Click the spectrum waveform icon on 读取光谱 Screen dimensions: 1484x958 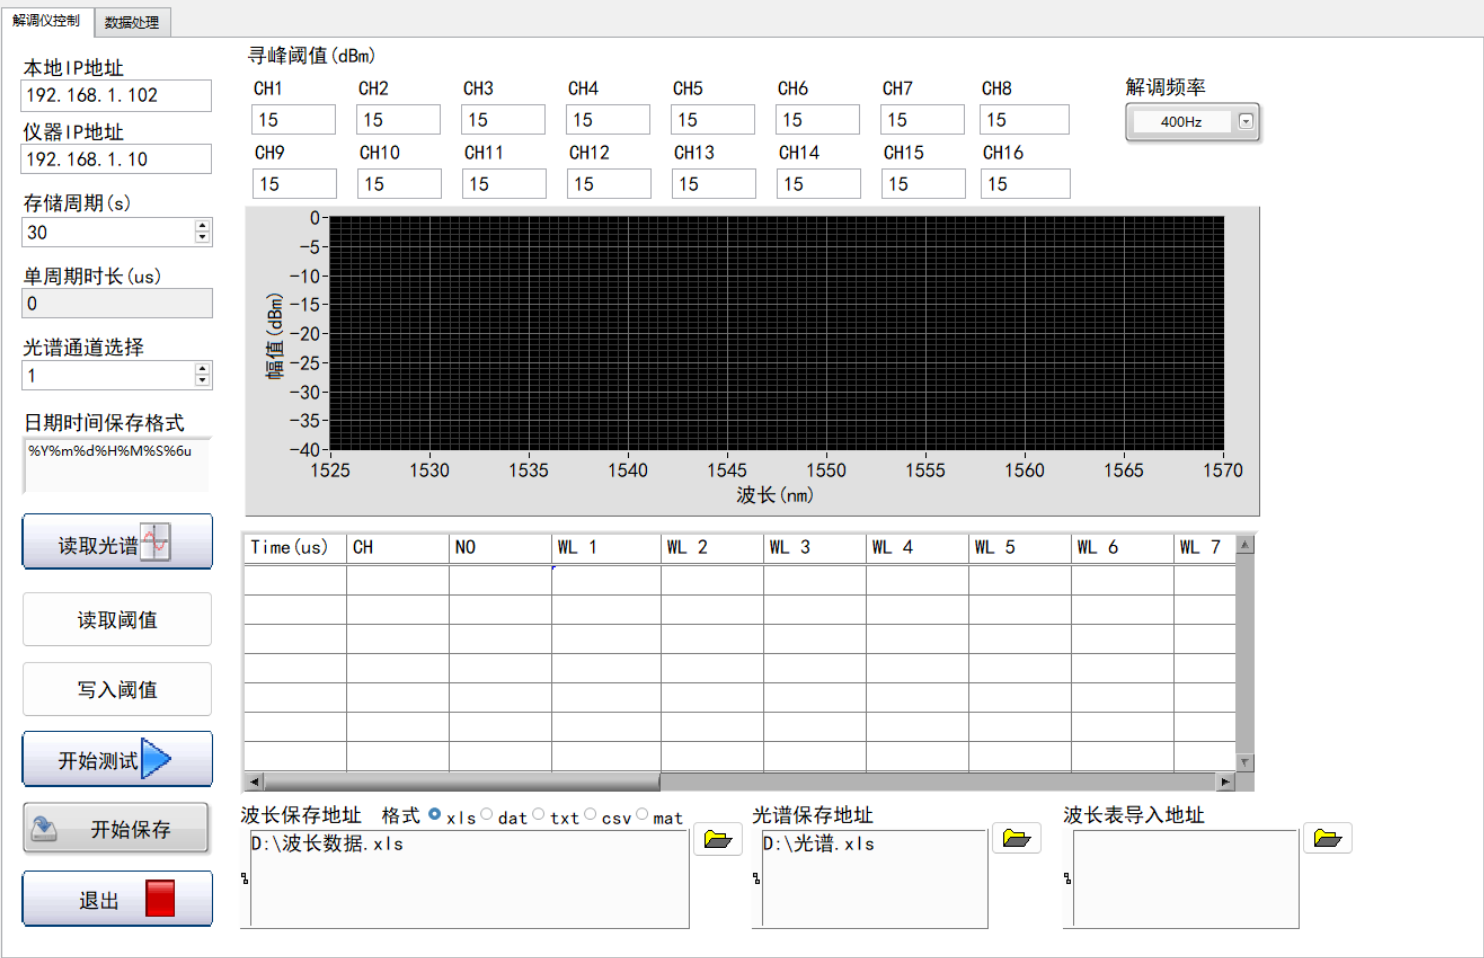coord(155,542)
